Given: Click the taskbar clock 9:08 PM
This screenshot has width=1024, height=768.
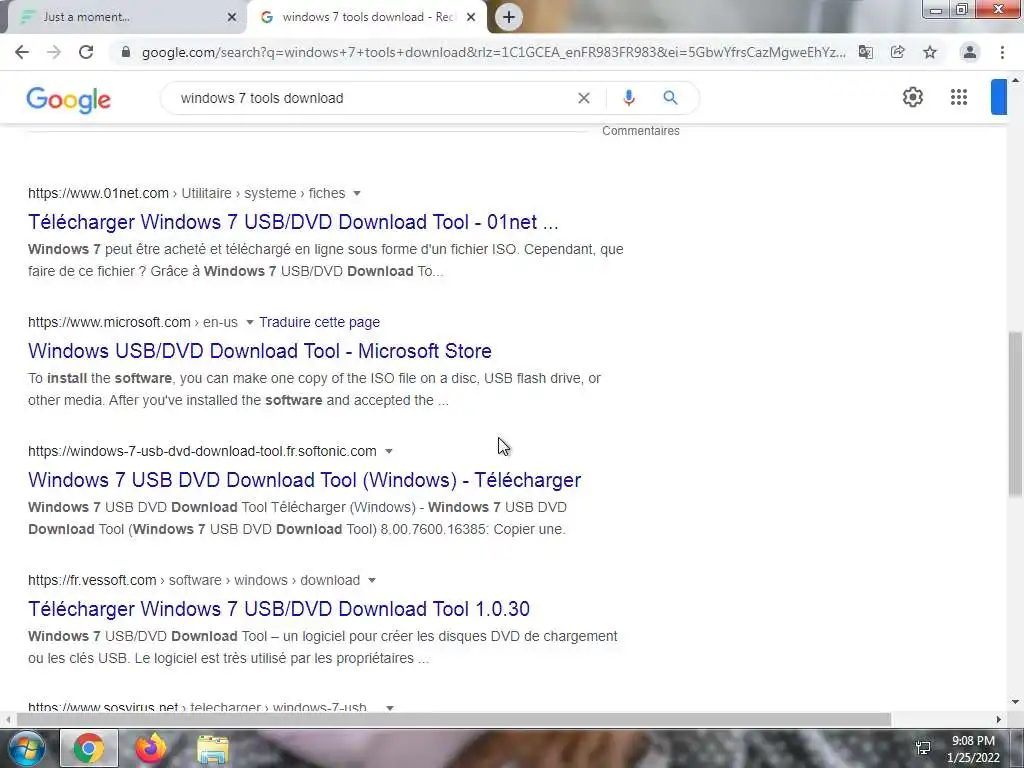Looking at the screenshot, I should [x=973, y=741].
